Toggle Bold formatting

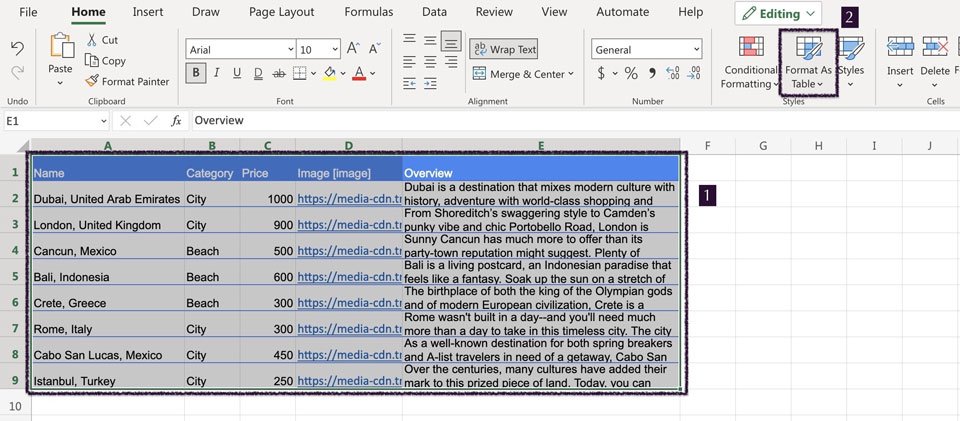(x=196, y=73)
